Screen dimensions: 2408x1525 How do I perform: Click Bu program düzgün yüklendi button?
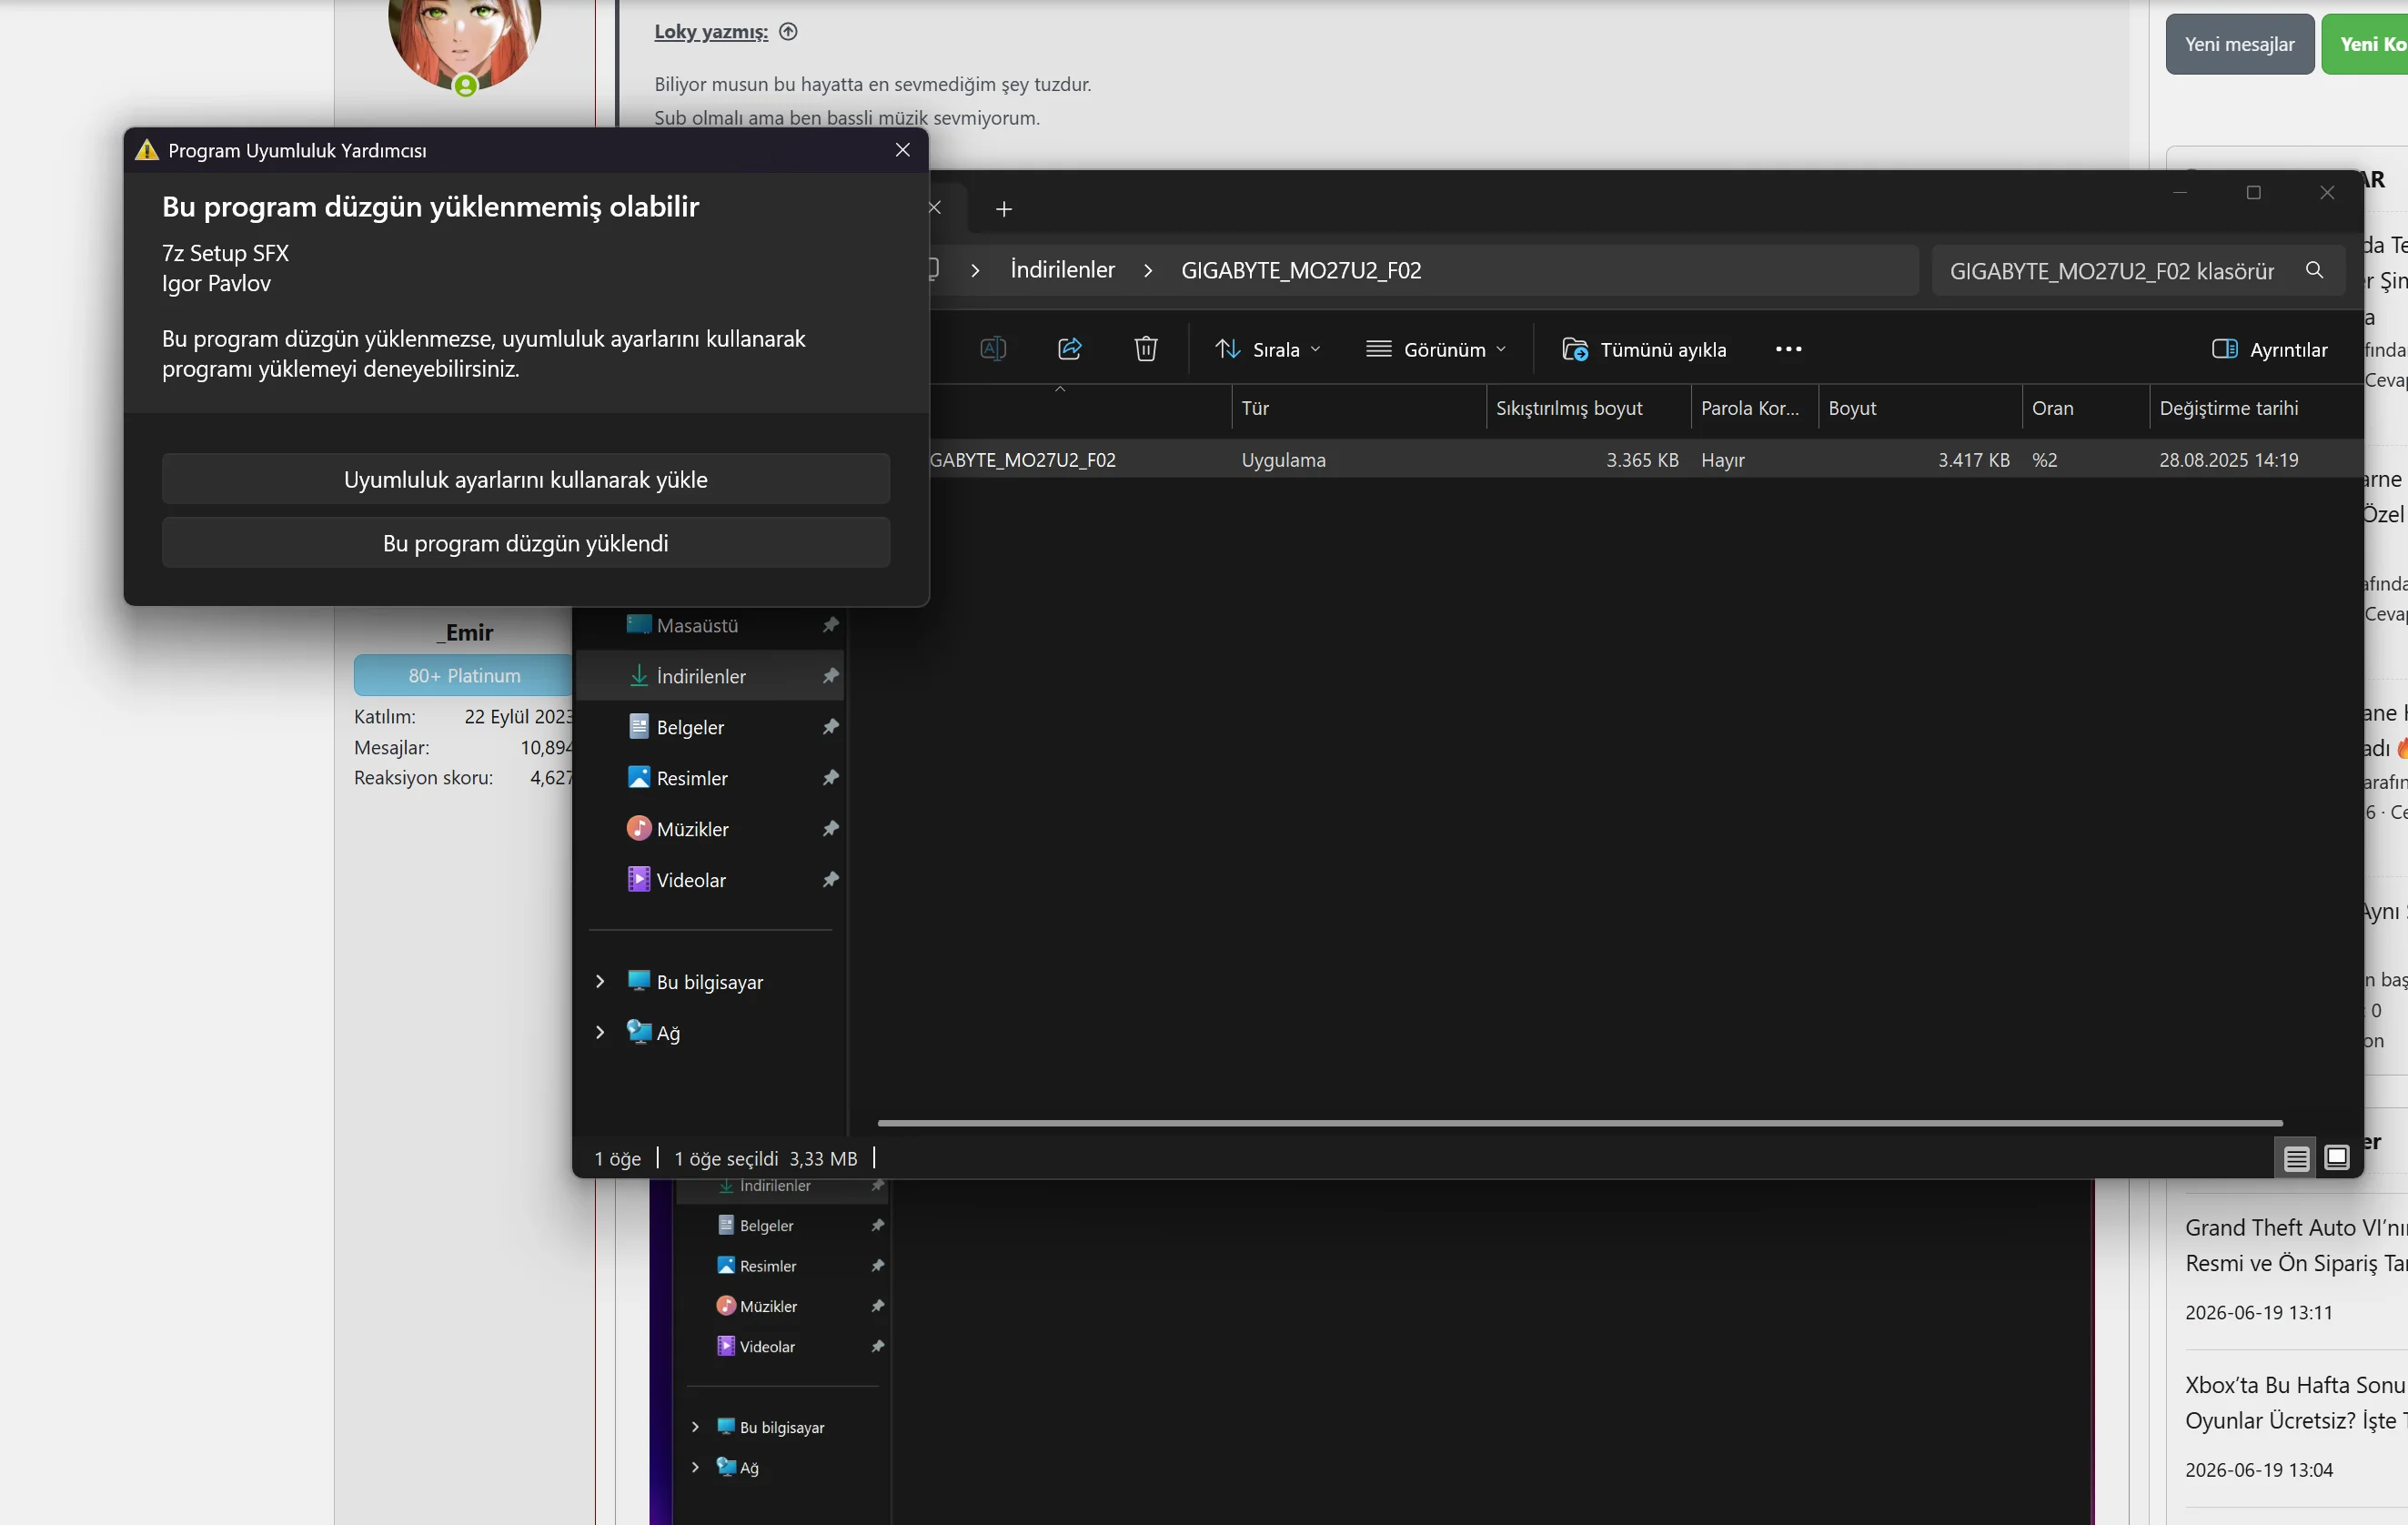tap(526, 543)
